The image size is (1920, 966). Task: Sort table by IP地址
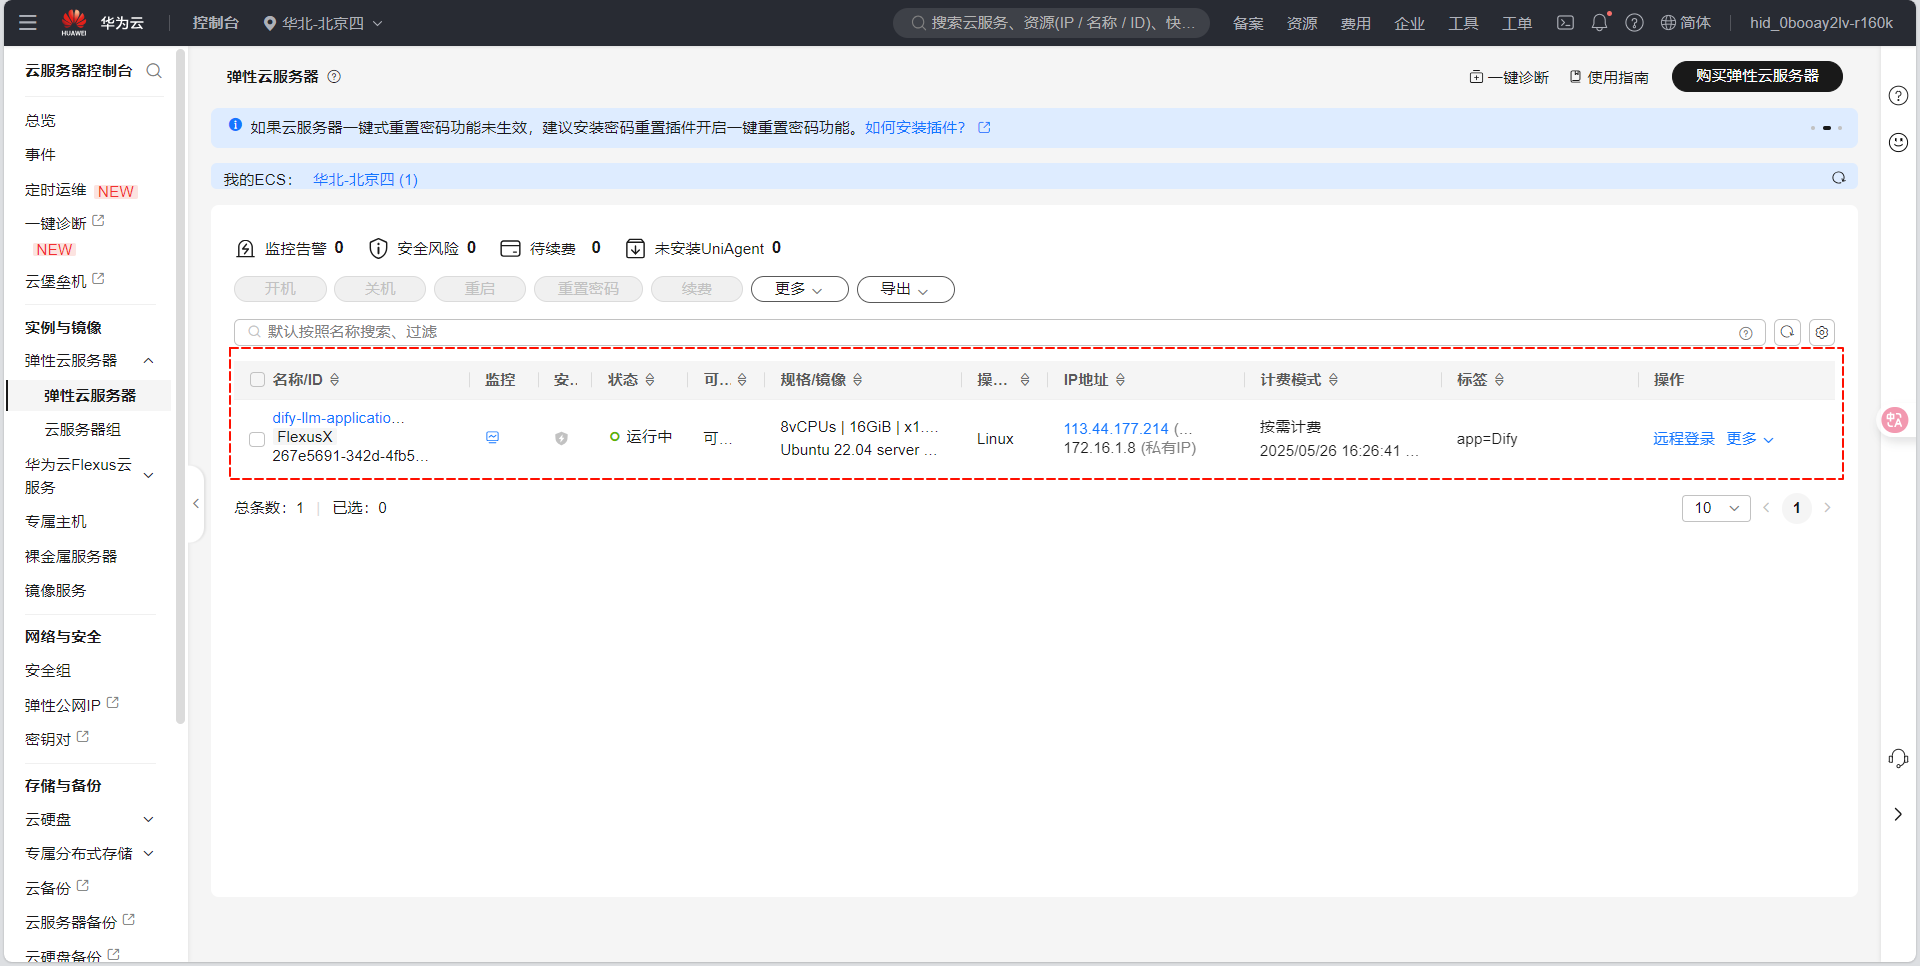(1120, 380)
